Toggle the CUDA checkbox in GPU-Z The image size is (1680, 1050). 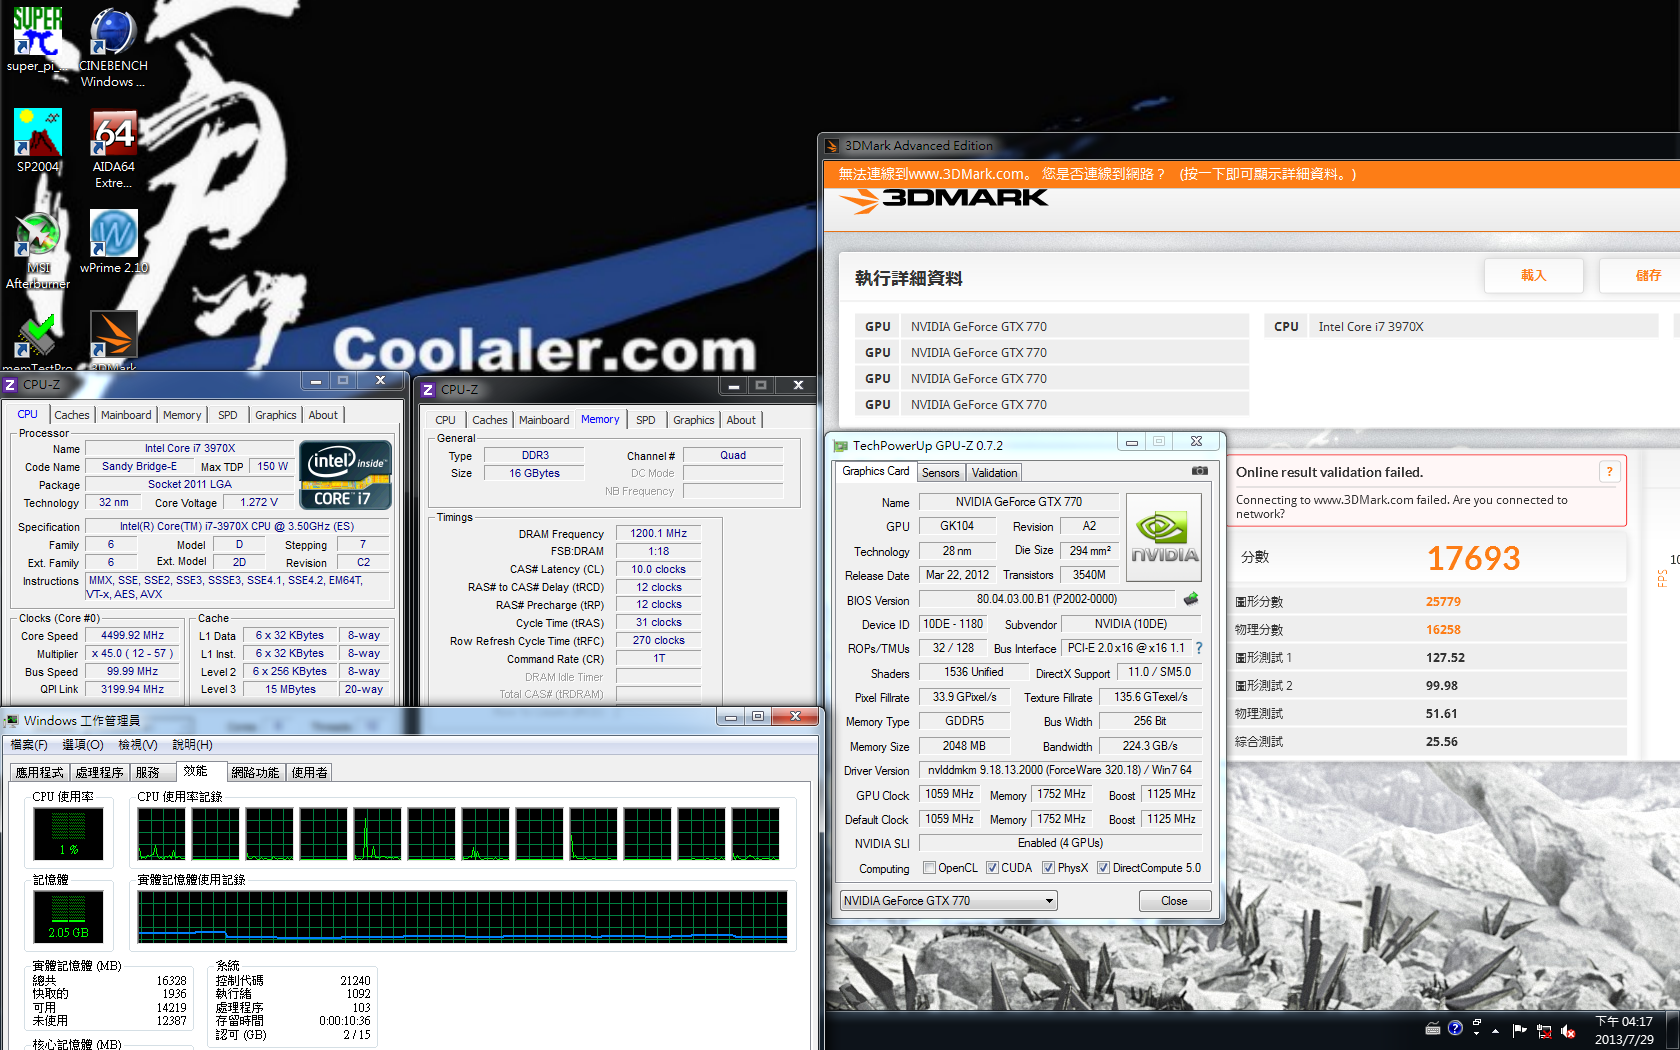tap(992, 868)
